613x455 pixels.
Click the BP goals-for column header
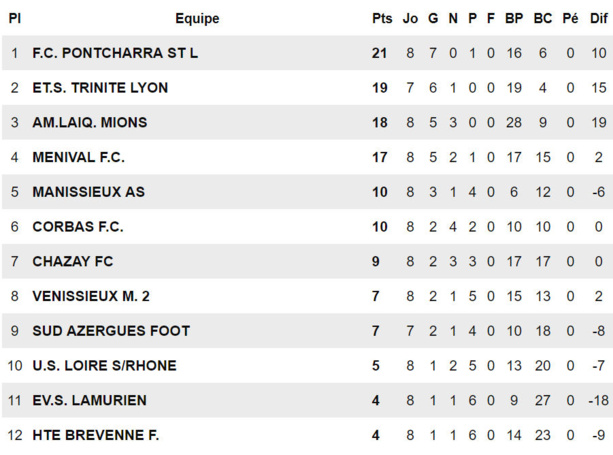pyautogui.click(x=514, y=18)
